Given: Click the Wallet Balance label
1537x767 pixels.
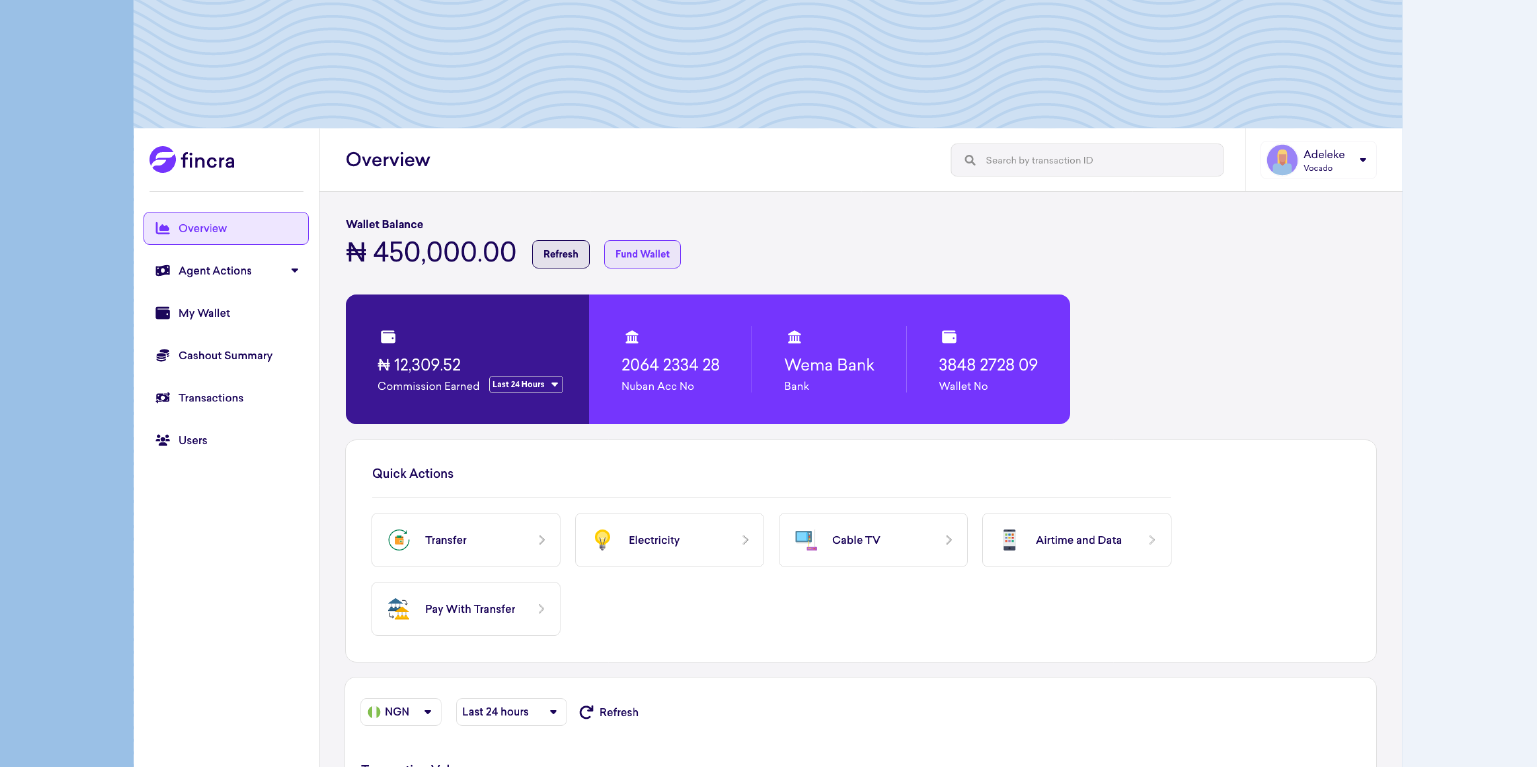Looking at the screenshot, I should pos(384,224).
